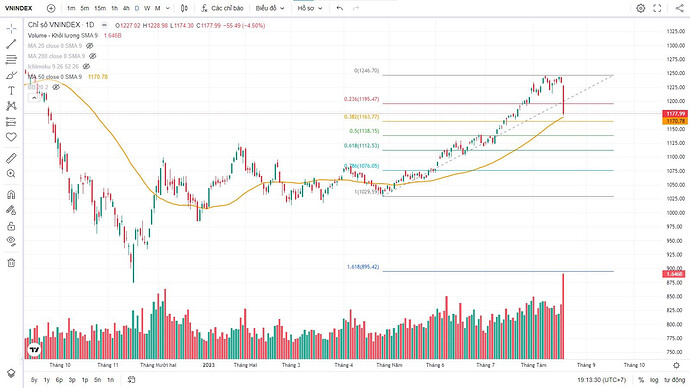Toggle percent scale mode

pos(641,380)
